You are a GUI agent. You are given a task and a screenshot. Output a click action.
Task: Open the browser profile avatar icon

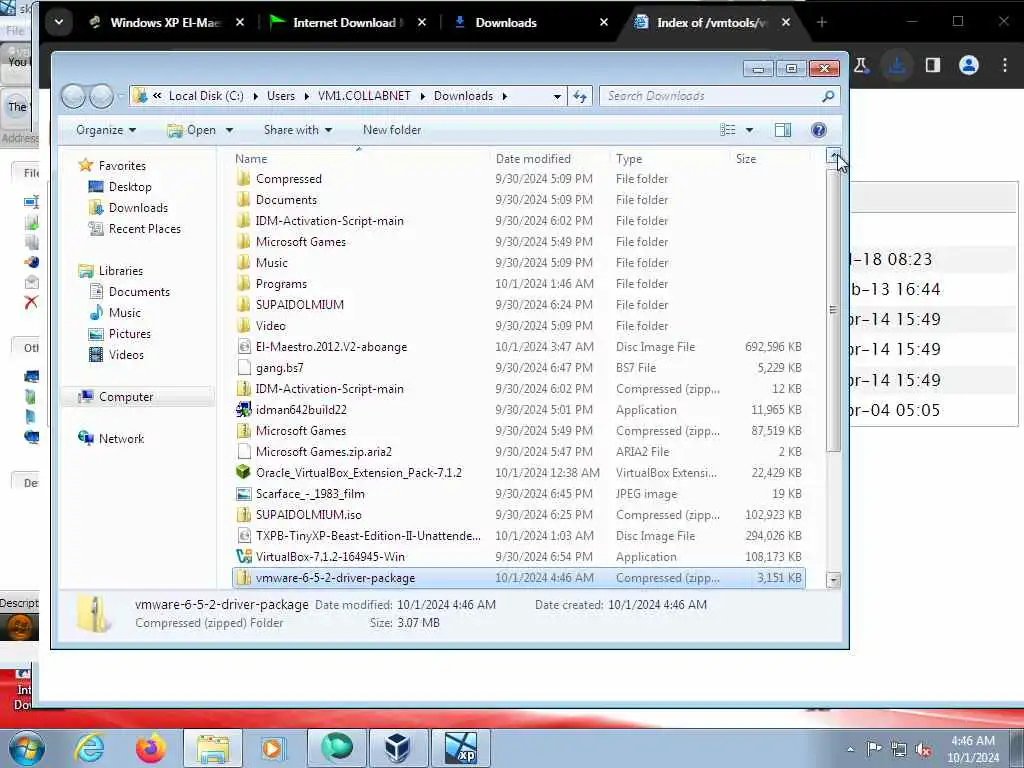click(968, 65)
